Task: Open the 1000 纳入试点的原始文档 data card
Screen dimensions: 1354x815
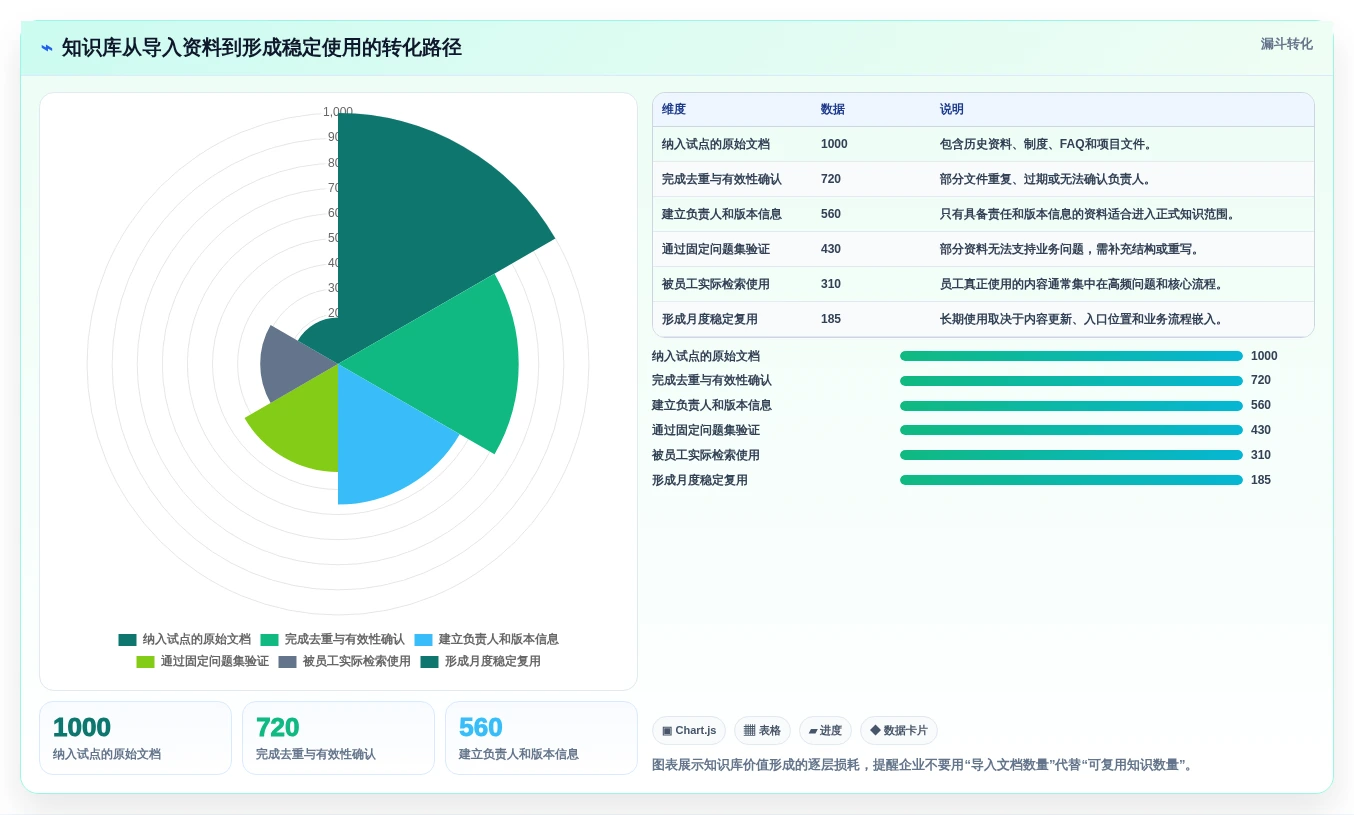Action: point(135,738)
